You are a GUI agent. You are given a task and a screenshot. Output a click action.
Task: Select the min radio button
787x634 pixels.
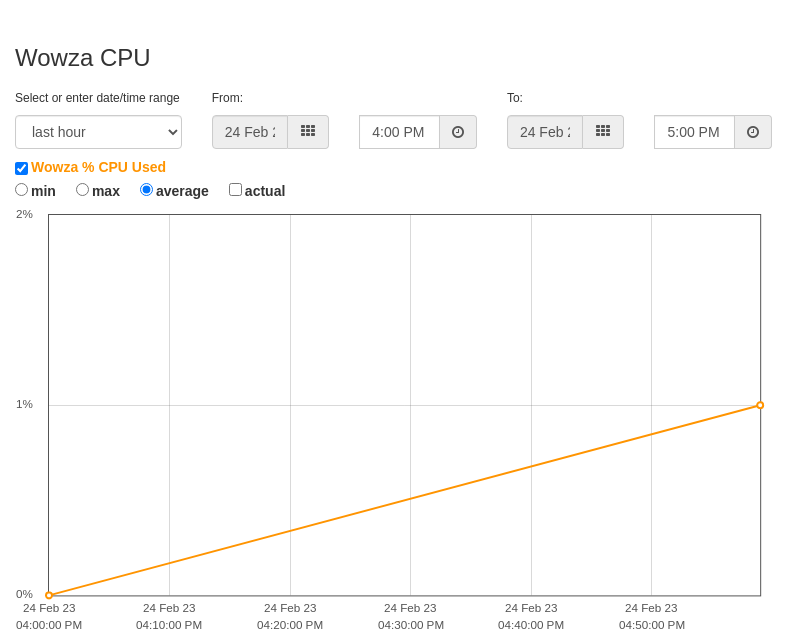(x=22, y=190)
